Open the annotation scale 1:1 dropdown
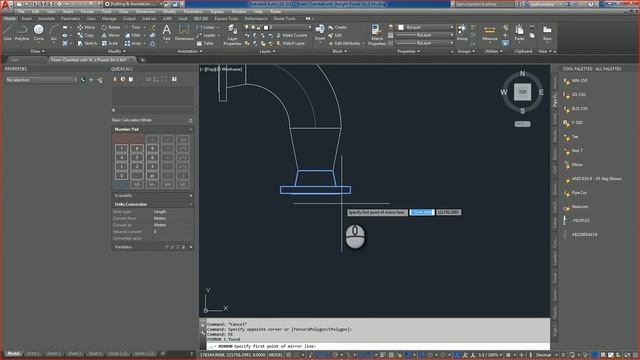 click(490, 355)
